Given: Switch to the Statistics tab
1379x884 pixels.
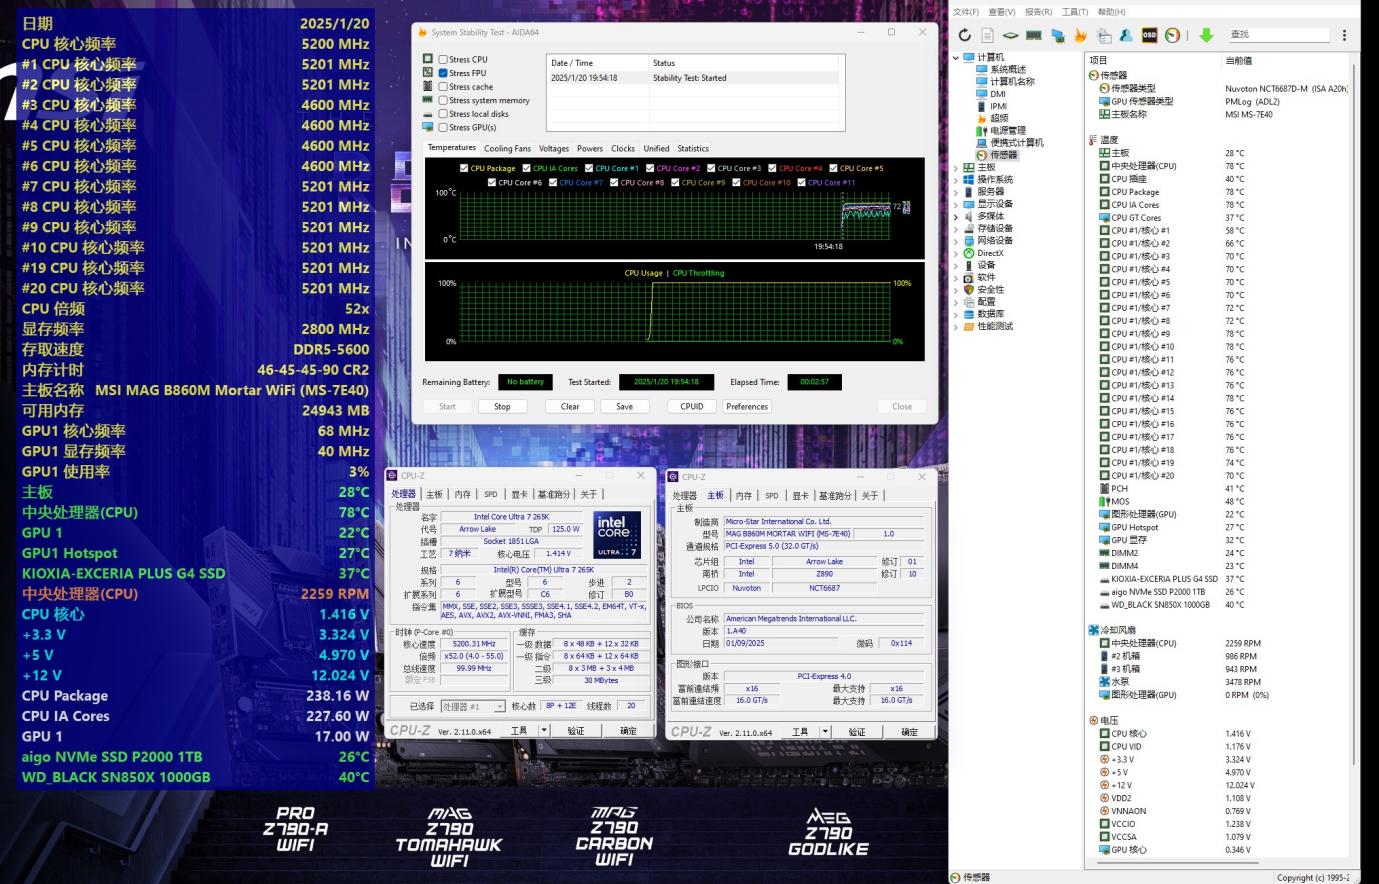Looking at the screenshot, I should tap(693, 148).
